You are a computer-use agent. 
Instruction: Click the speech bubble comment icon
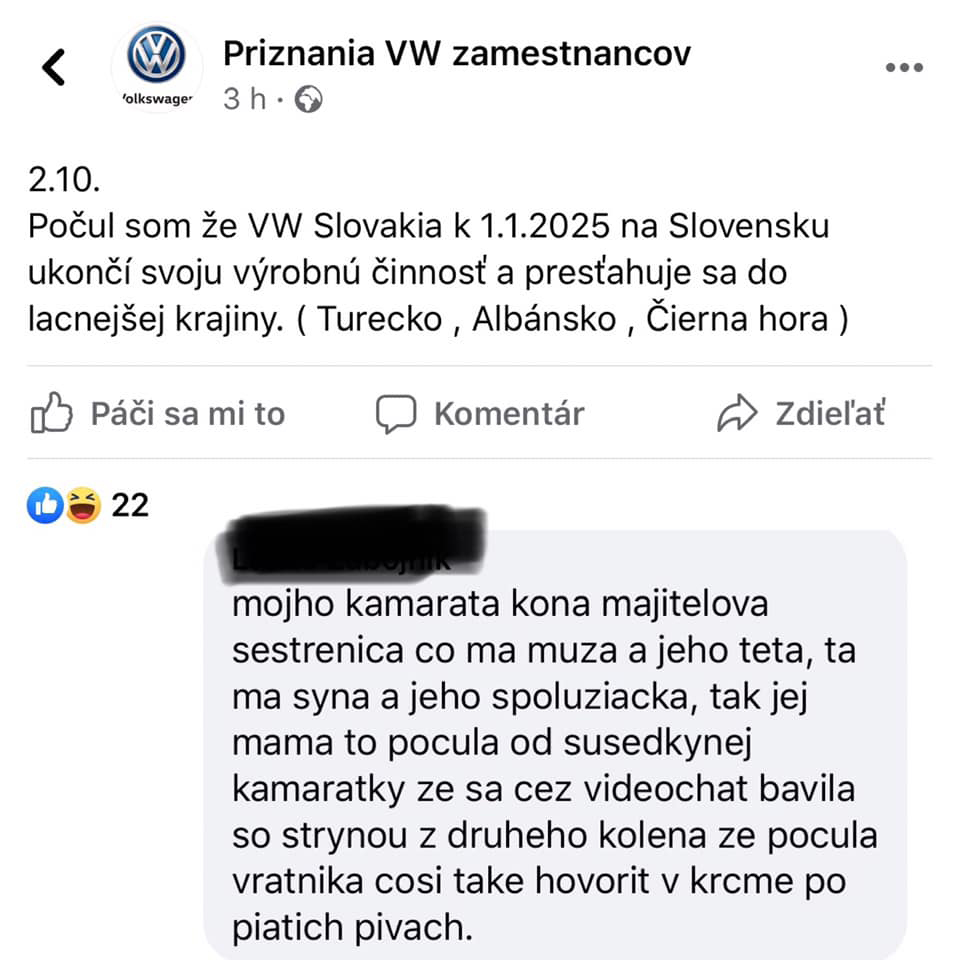coord(396,414)
